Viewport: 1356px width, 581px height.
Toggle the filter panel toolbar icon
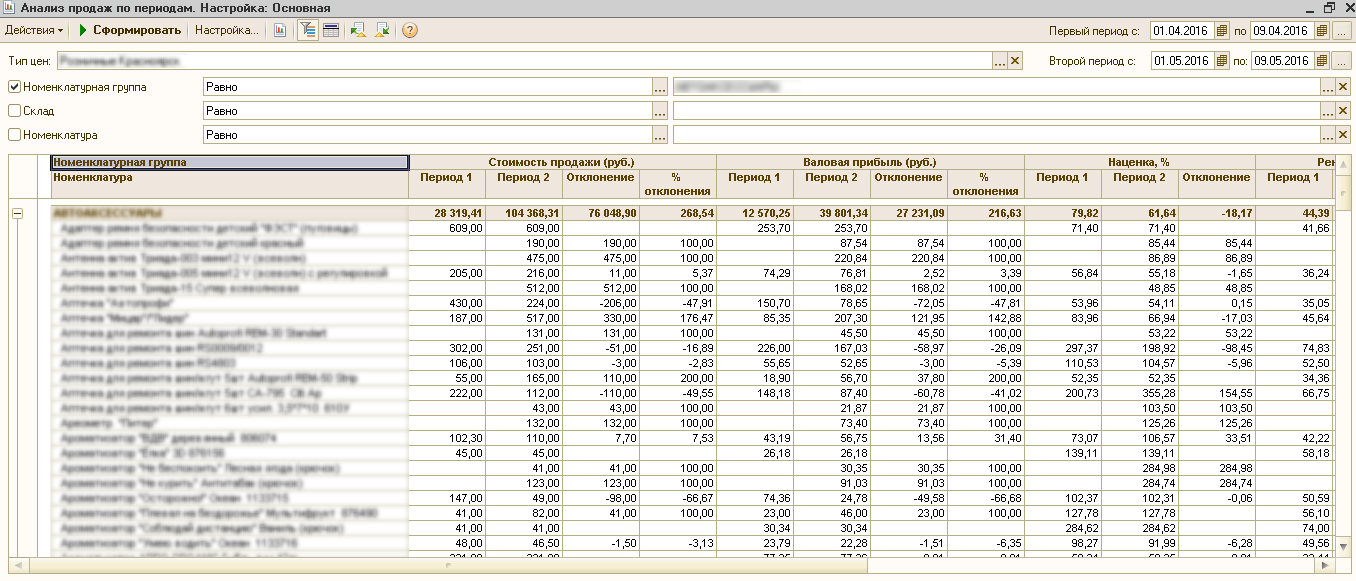(308, 30)
